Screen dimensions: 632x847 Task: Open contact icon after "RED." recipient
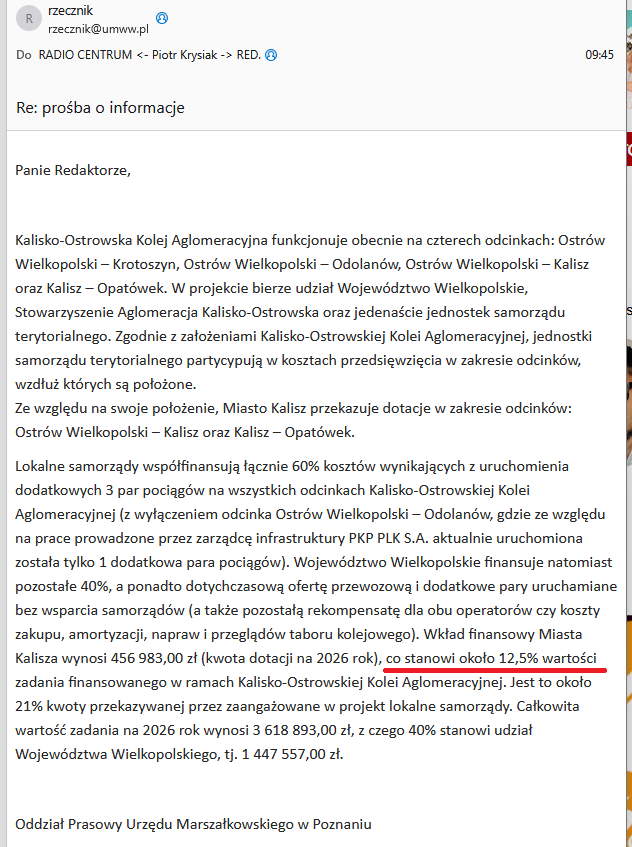point(271,55)
